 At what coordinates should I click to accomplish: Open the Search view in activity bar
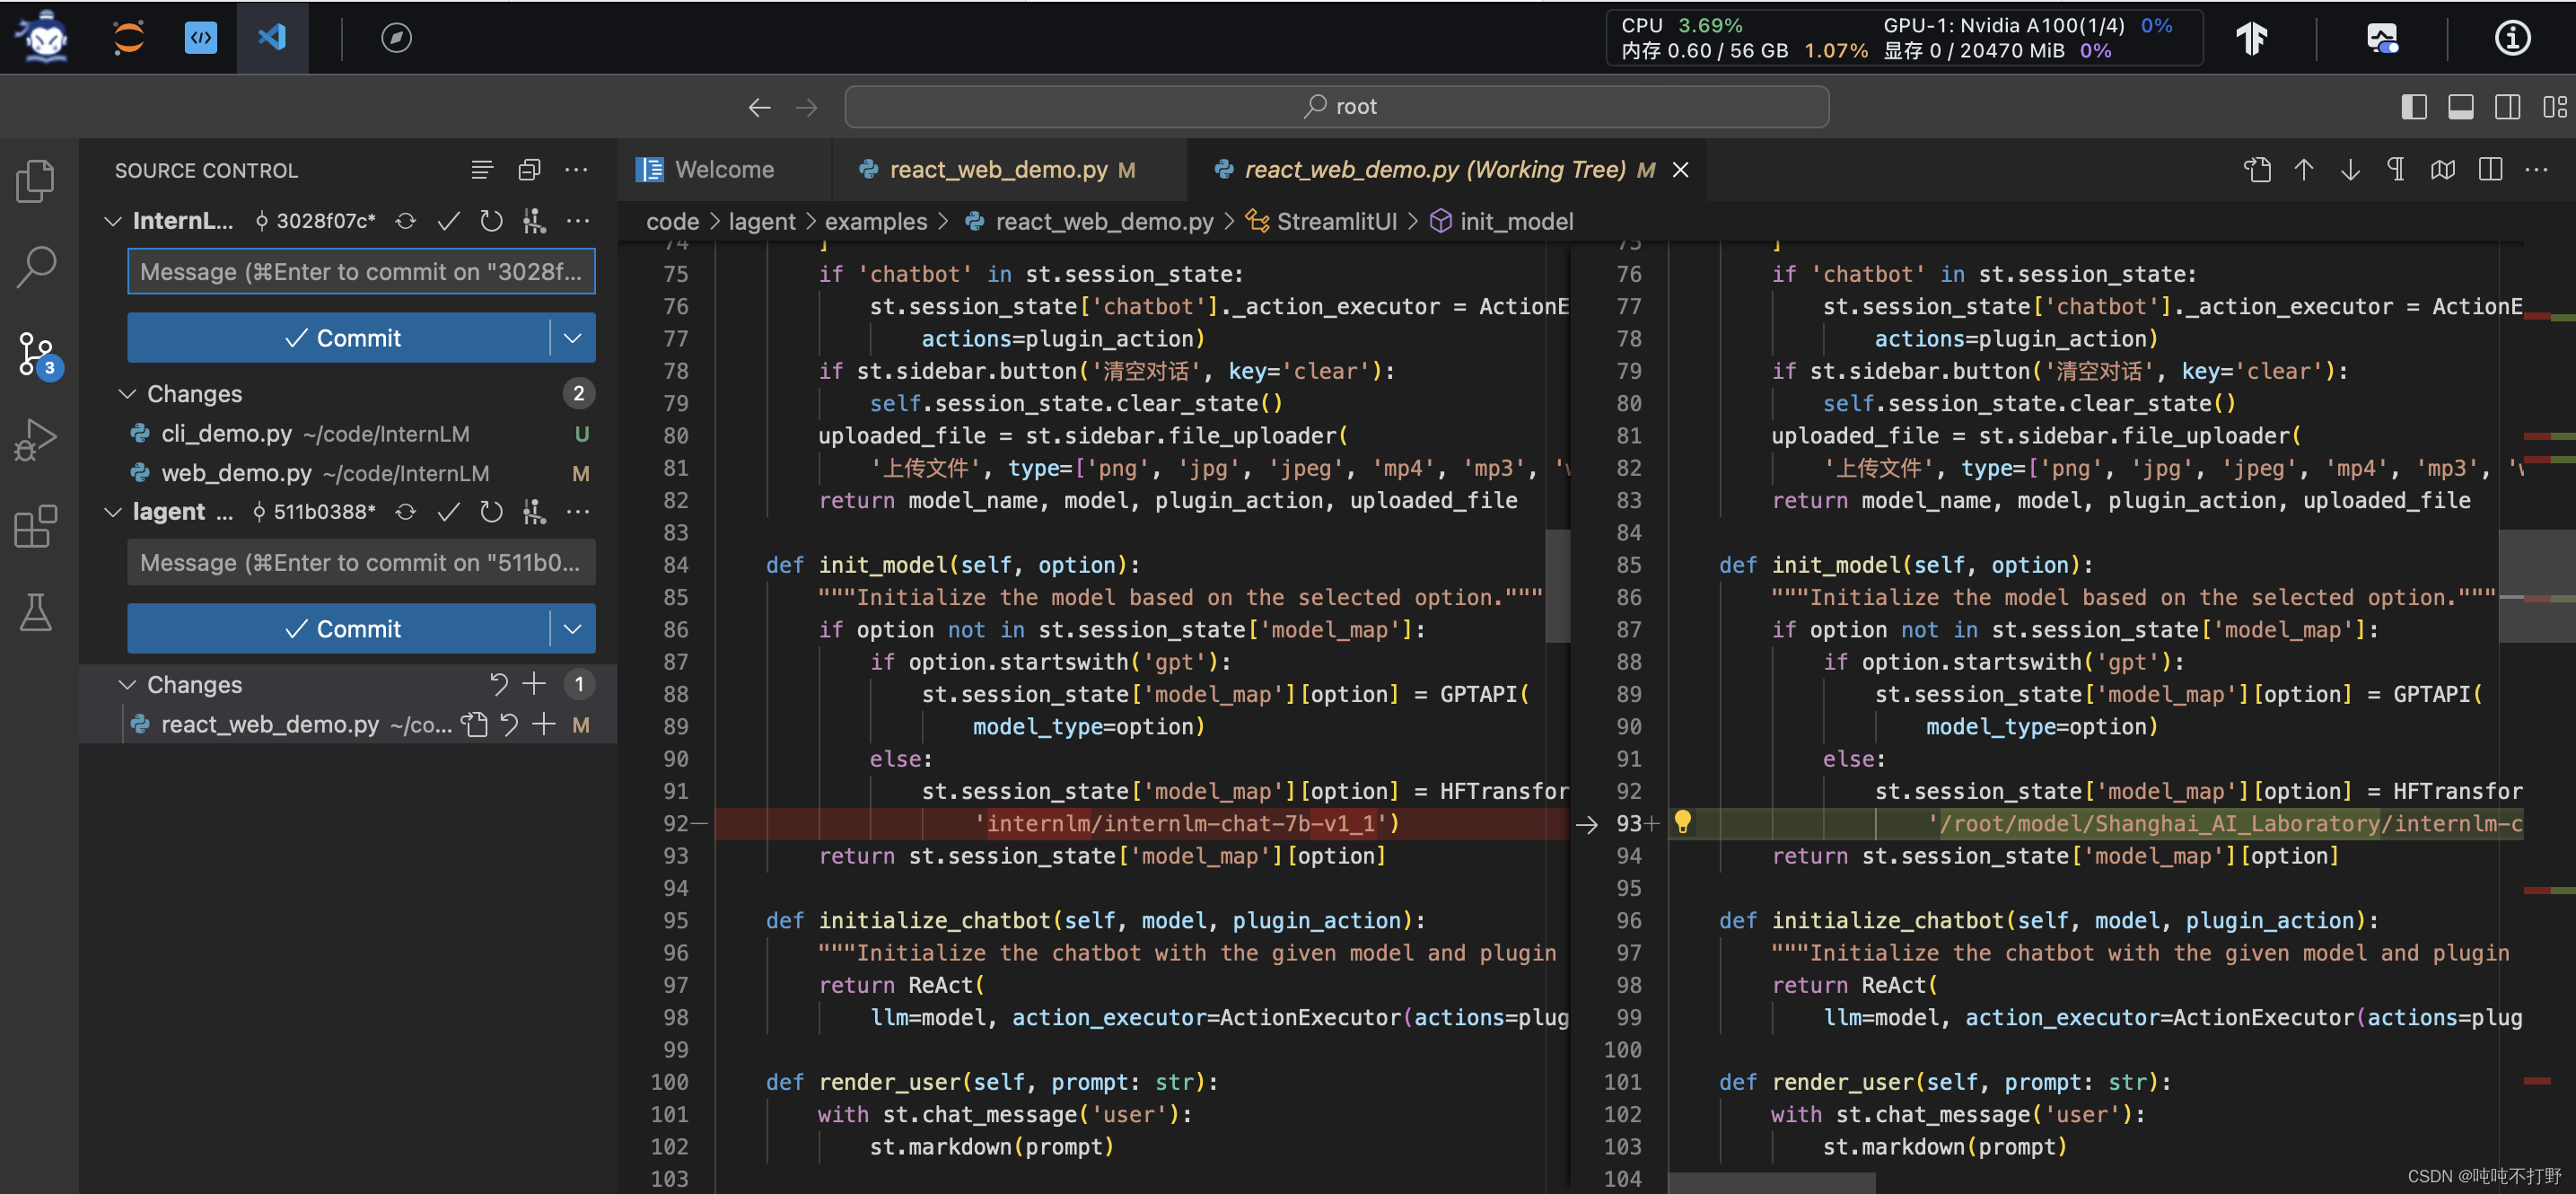click(x=36, y=267)
